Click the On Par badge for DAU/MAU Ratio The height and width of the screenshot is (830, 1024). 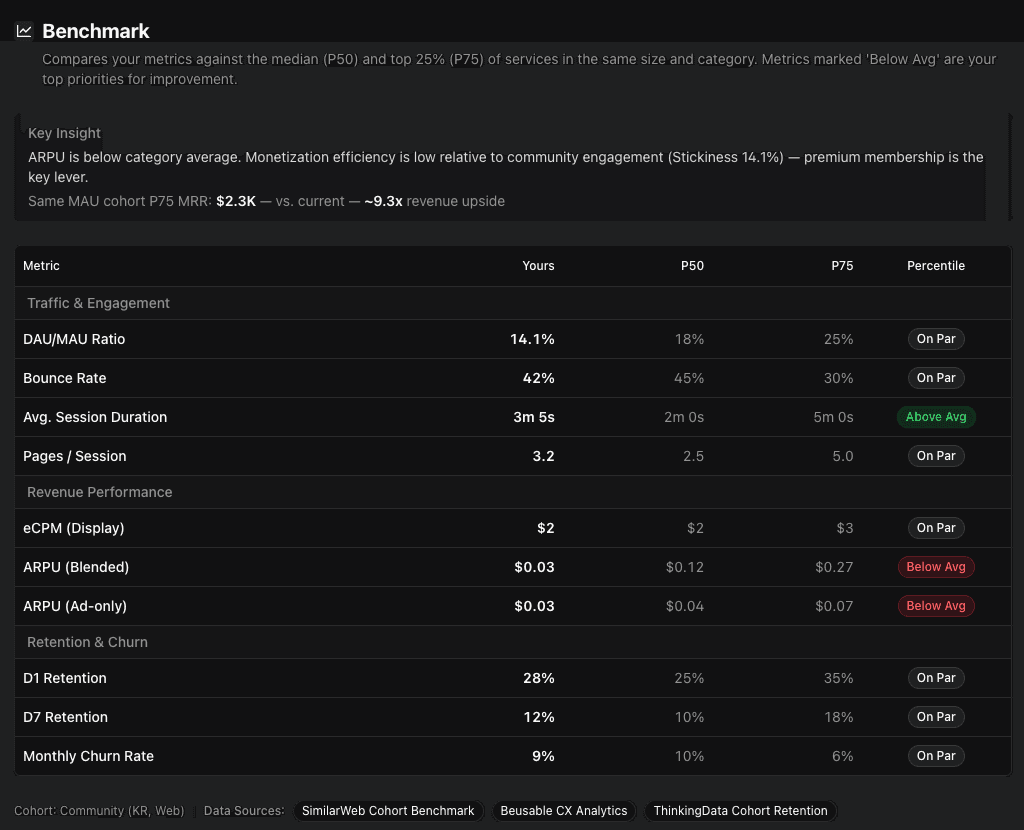pyautogui.click(x=936, y=339)
